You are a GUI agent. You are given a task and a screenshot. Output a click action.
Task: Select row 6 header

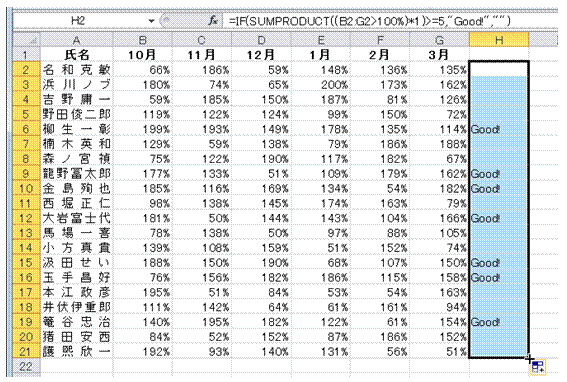26,129
